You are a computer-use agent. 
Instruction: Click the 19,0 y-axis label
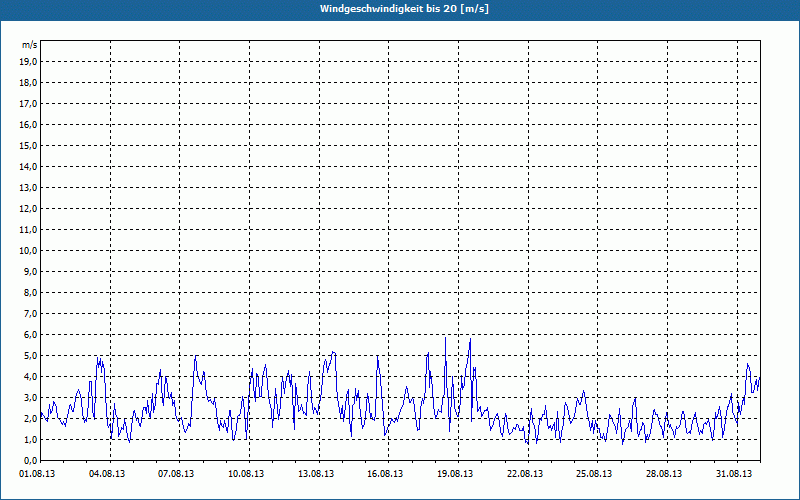[28, 62]
